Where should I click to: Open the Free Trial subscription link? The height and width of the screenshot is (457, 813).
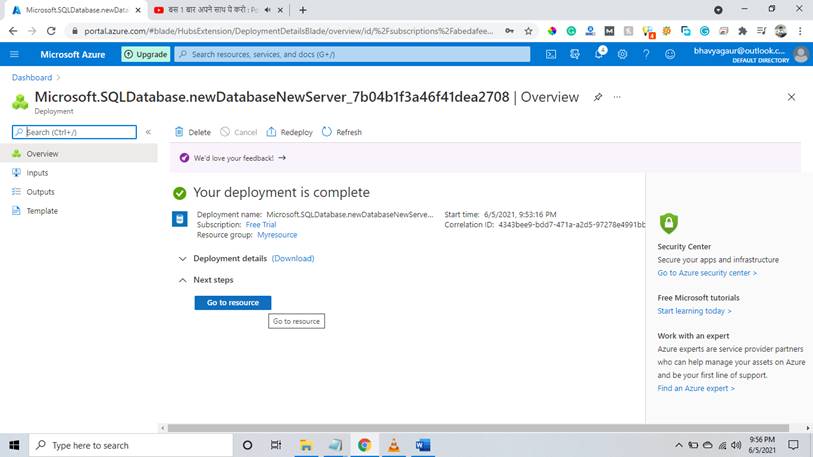coord(261,225)
